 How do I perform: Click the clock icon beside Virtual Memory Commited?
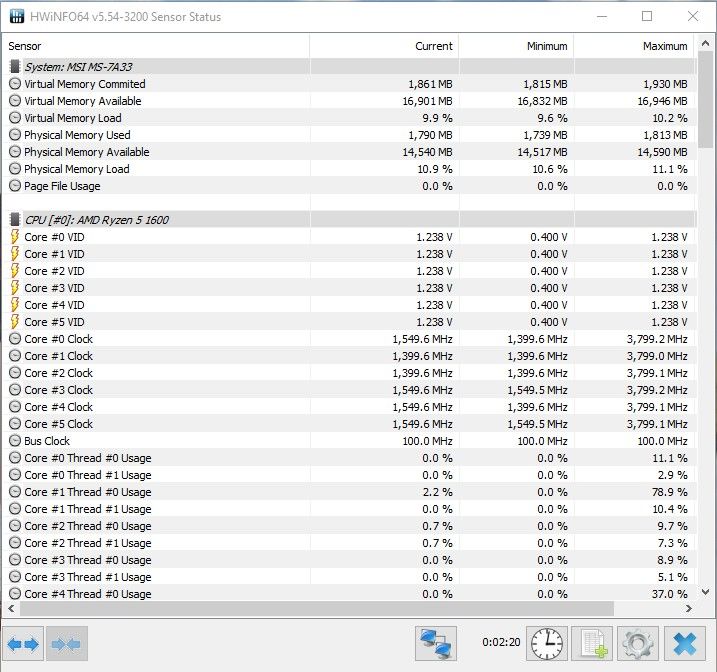[15, 84]
